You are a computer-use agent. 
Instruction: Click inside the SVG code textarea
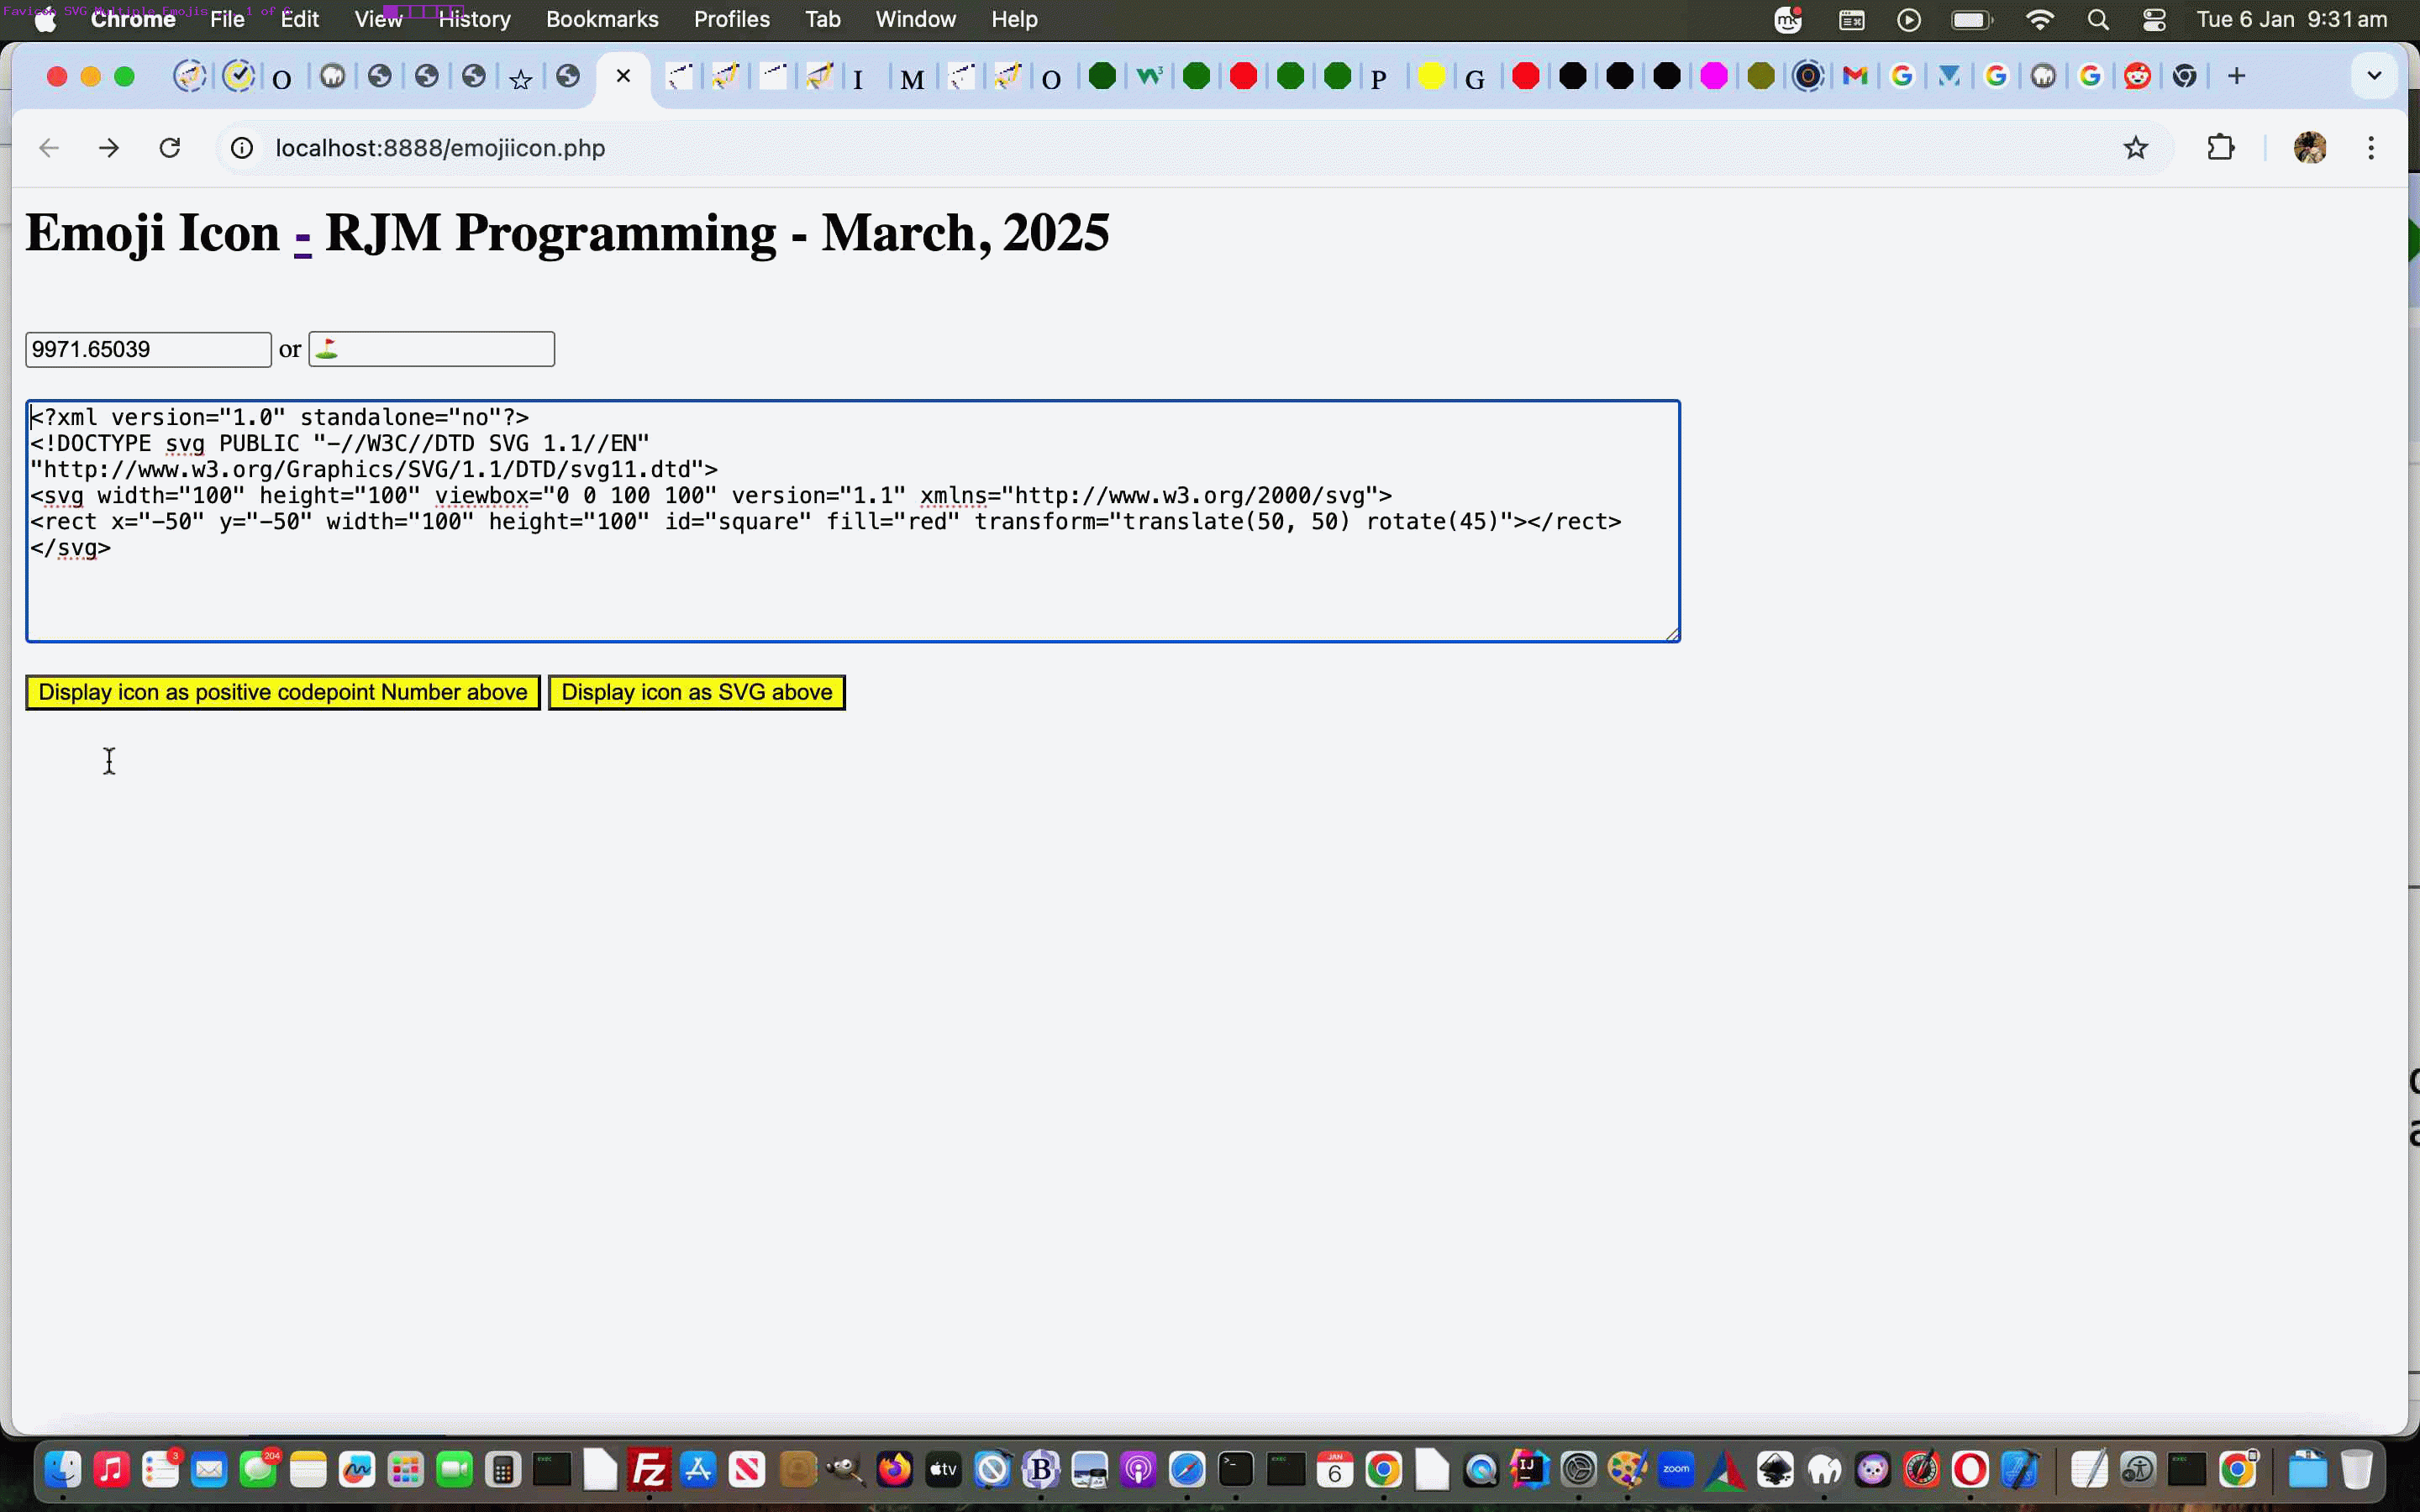(852, 590)
